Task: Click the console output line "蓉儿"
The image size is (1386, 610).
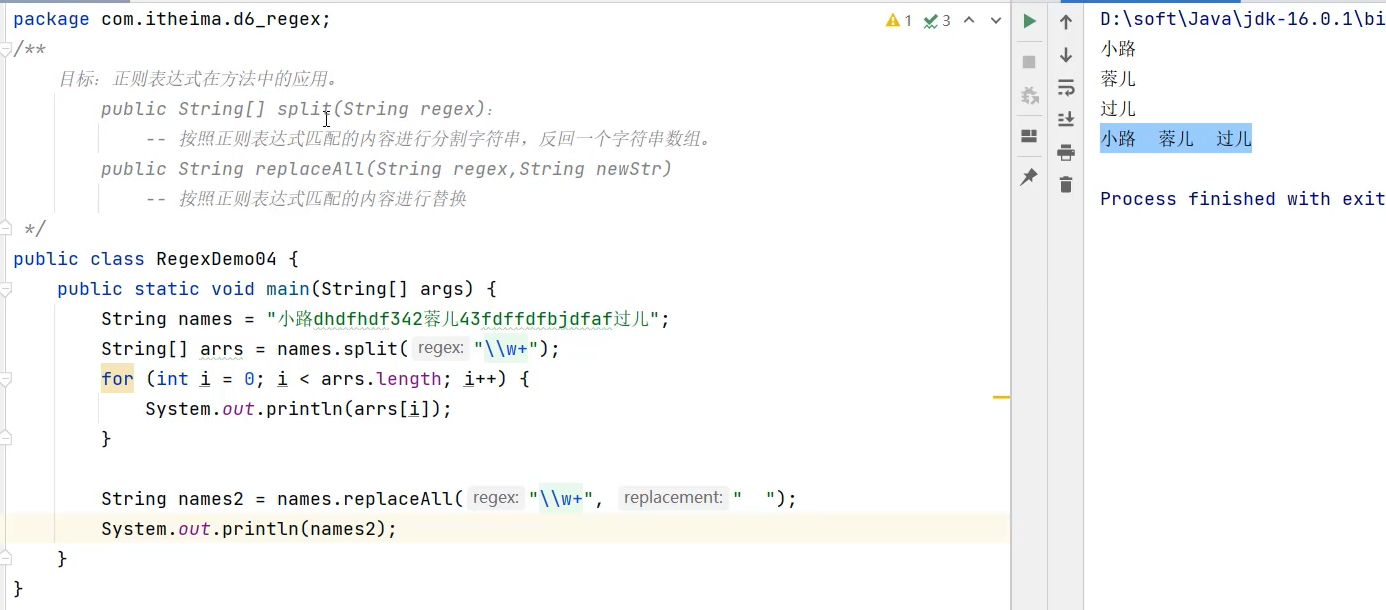Action: coord(1118,79)
